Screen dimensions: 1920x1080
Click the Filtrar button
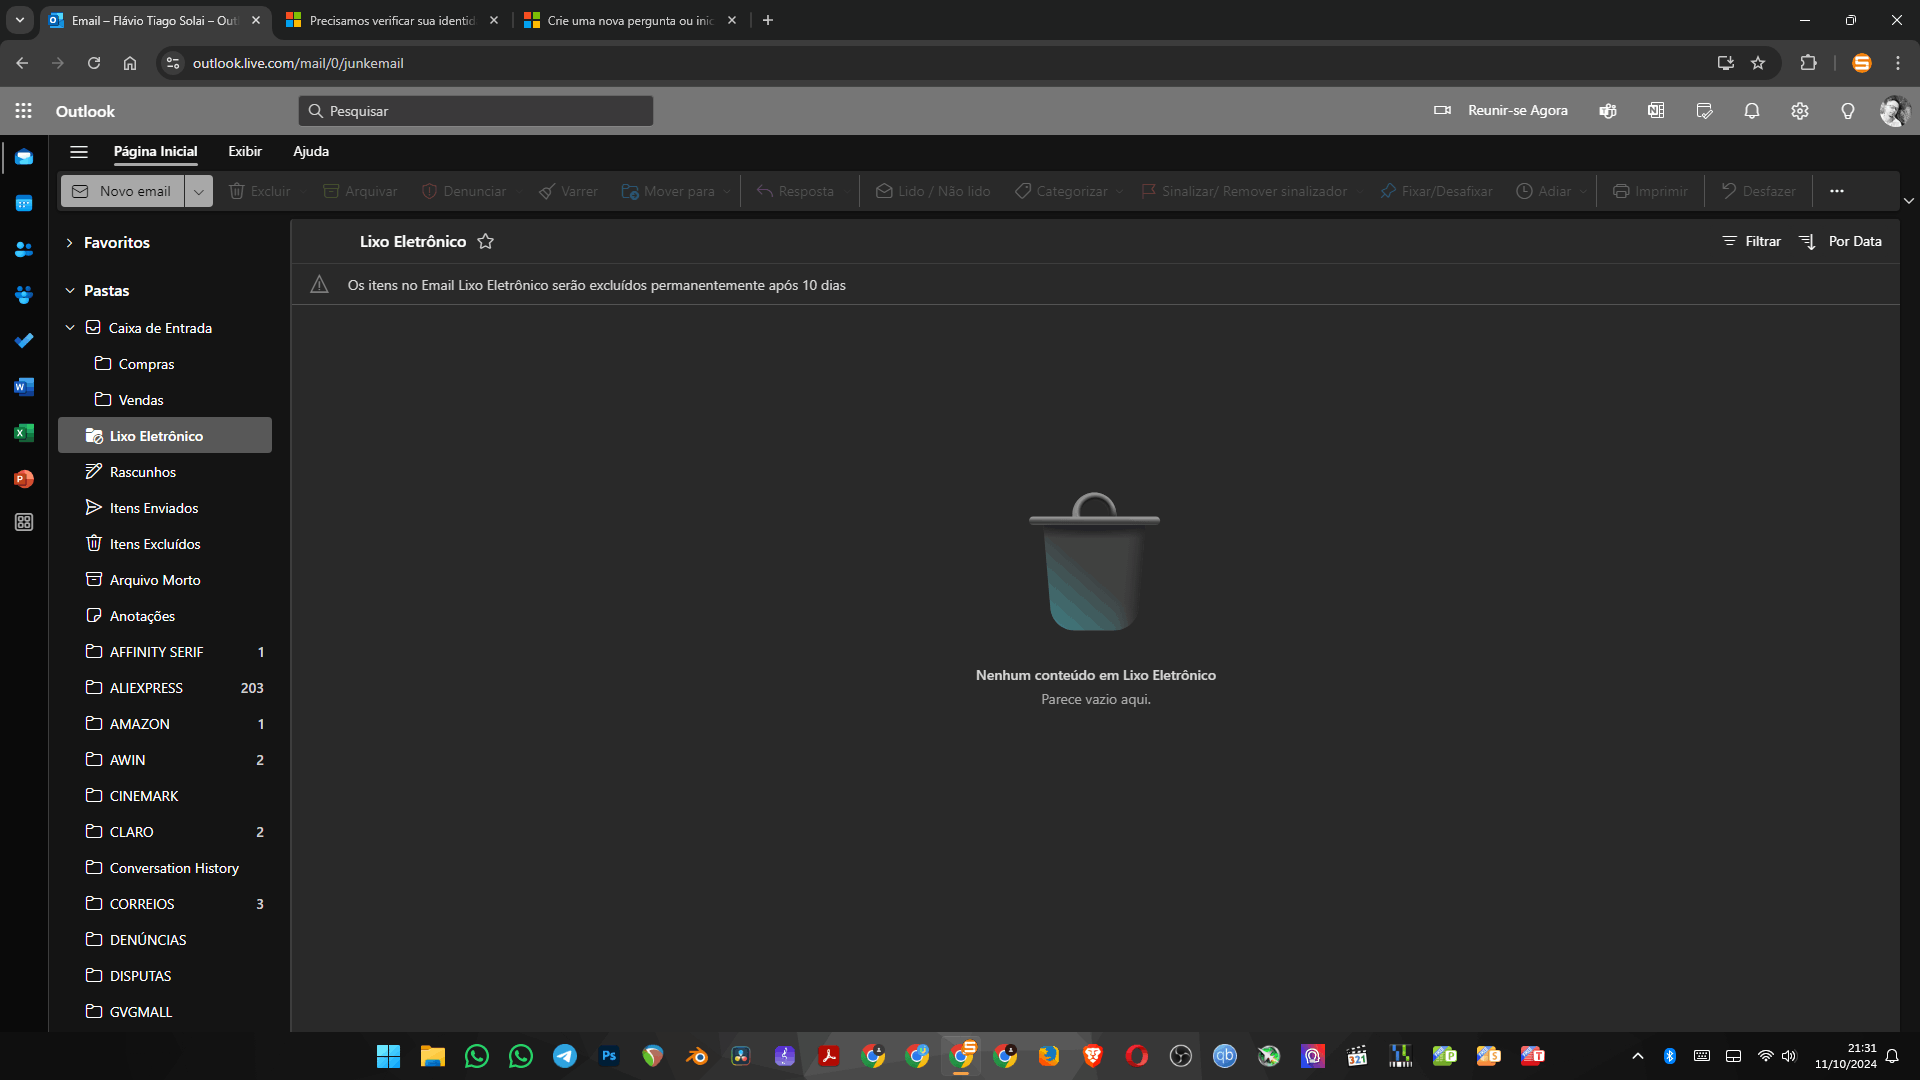1751,241
